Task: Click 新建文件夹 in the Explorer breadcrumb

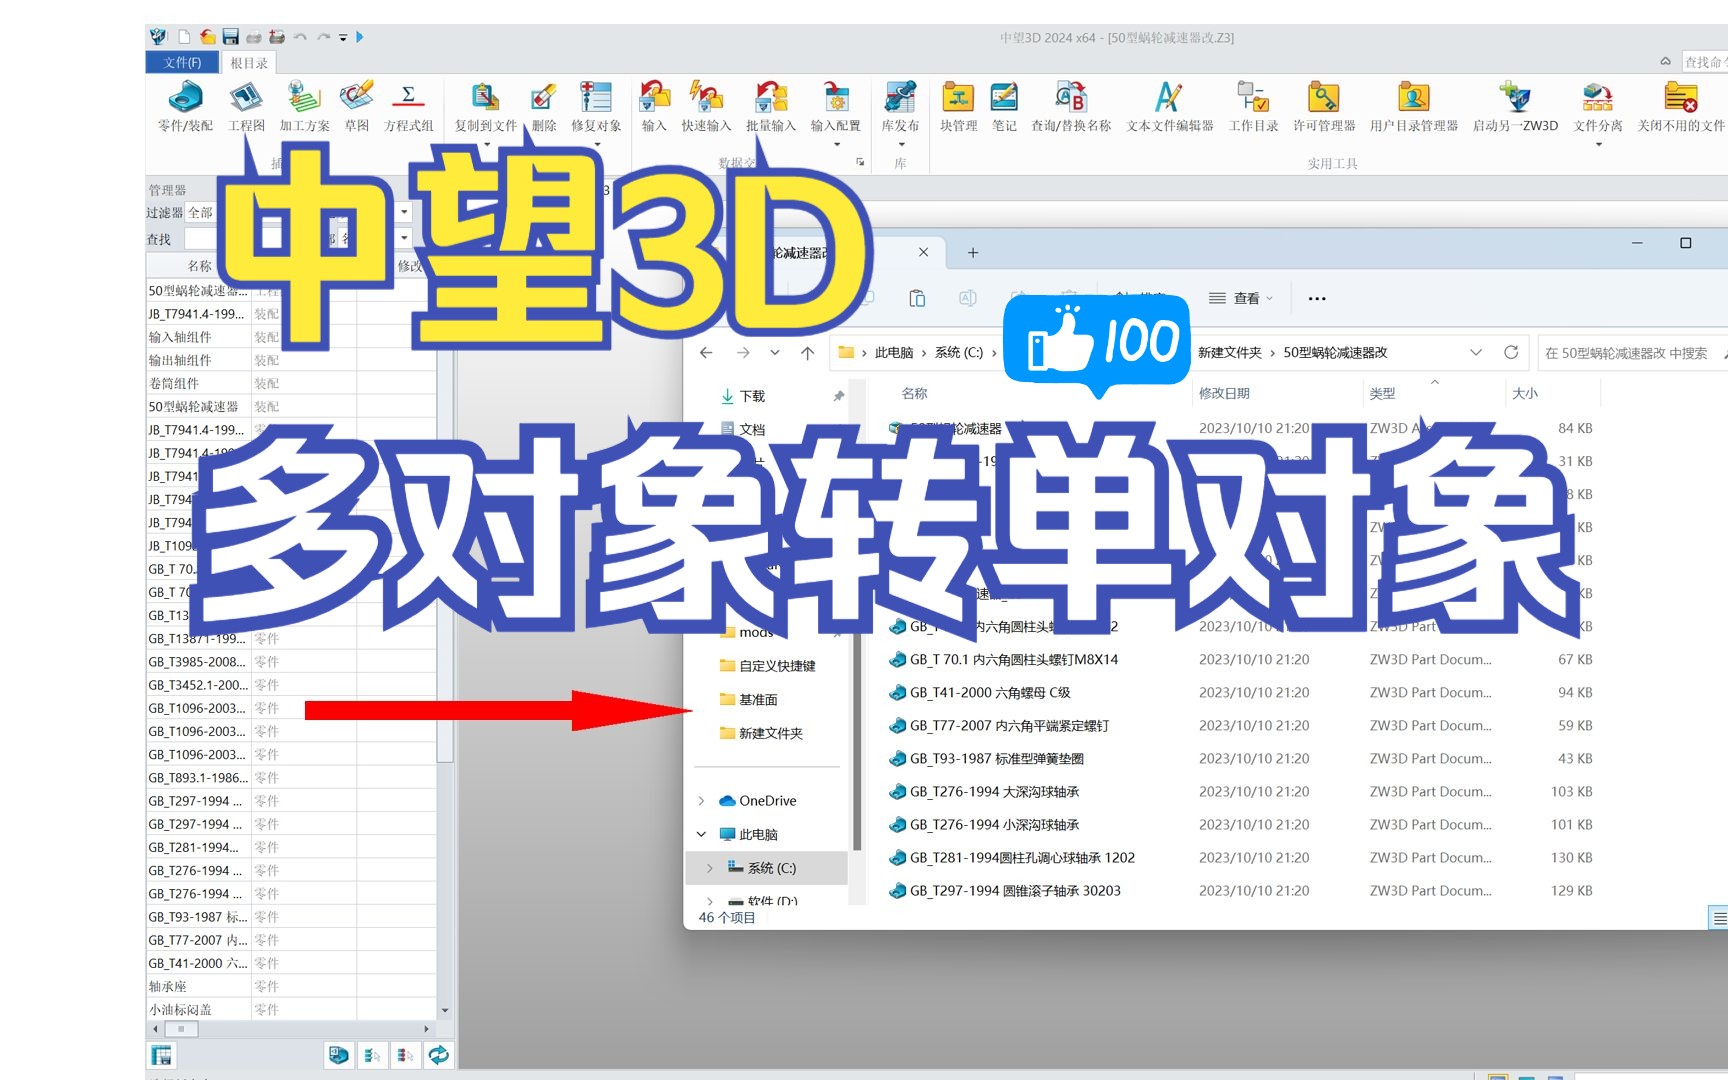Action: pos(1230,352)
